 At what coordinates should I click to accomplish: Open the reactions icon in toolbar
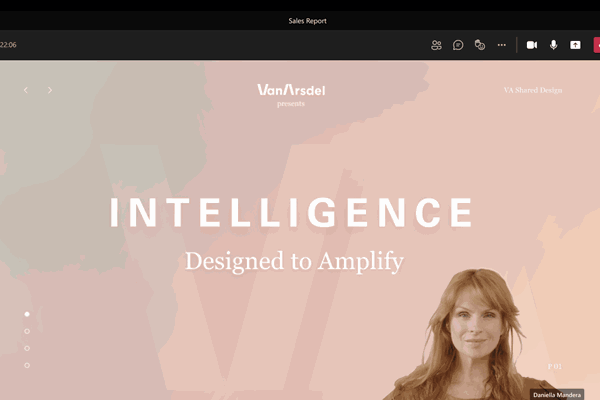(x=480, y=45)
